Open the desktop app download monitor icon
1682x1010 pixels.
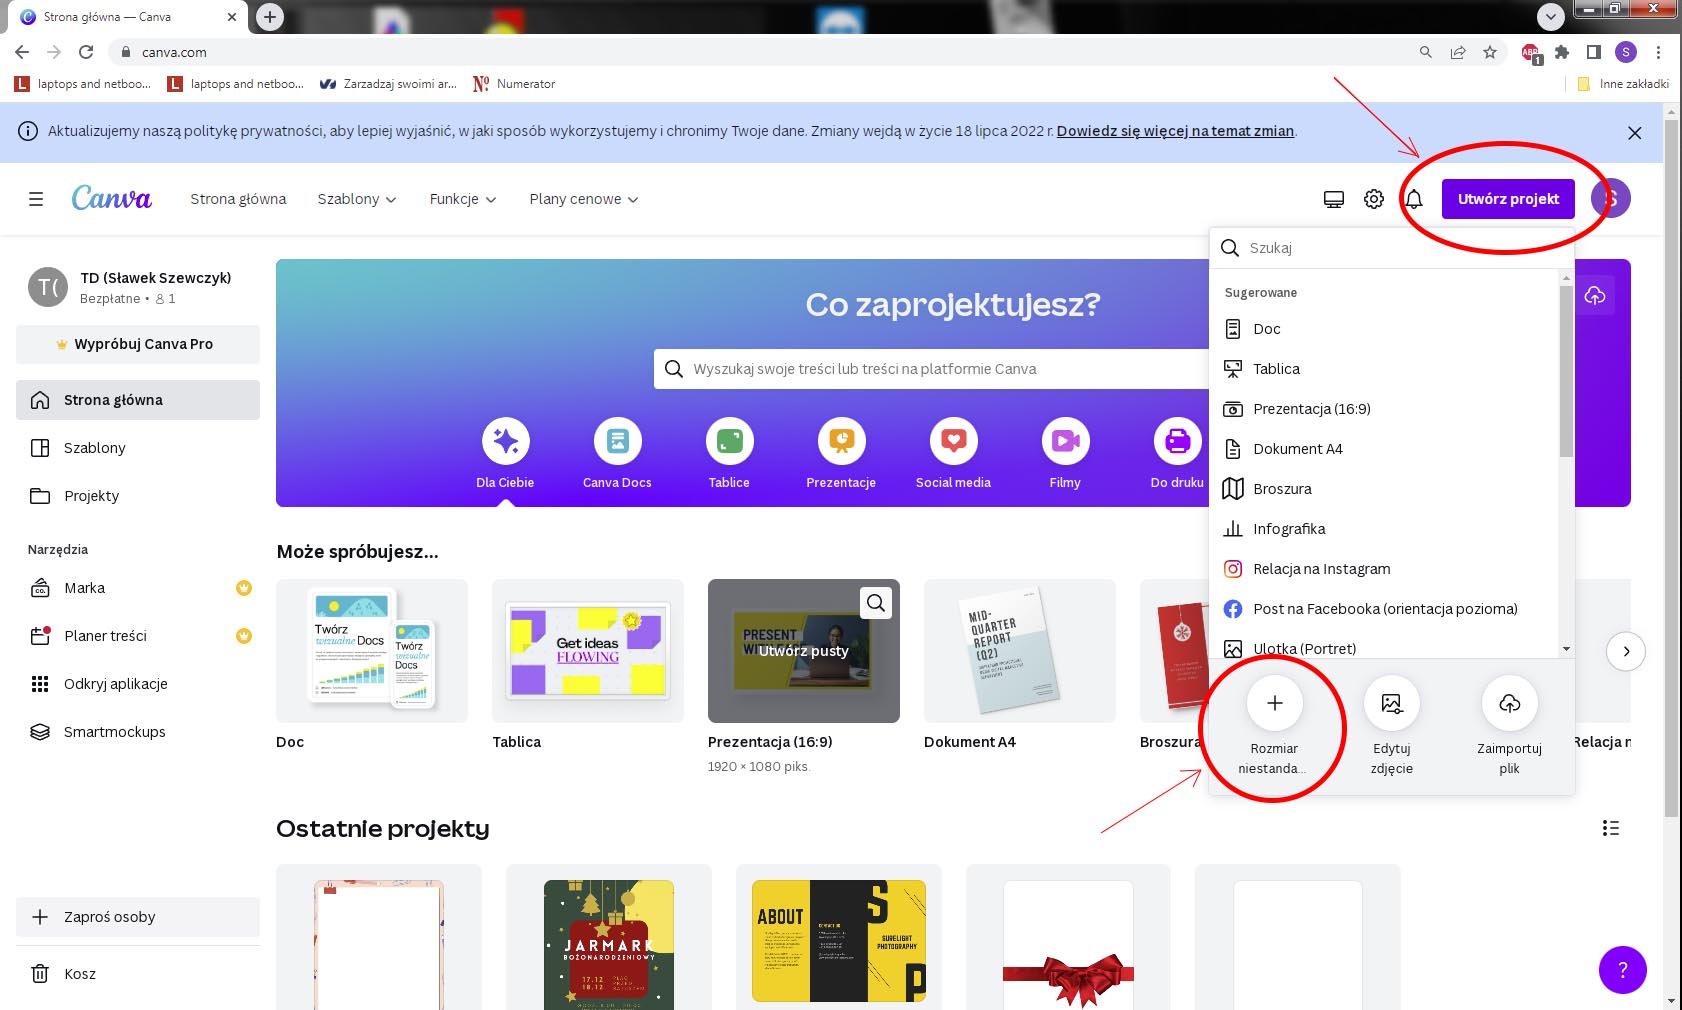[1334, 199]
